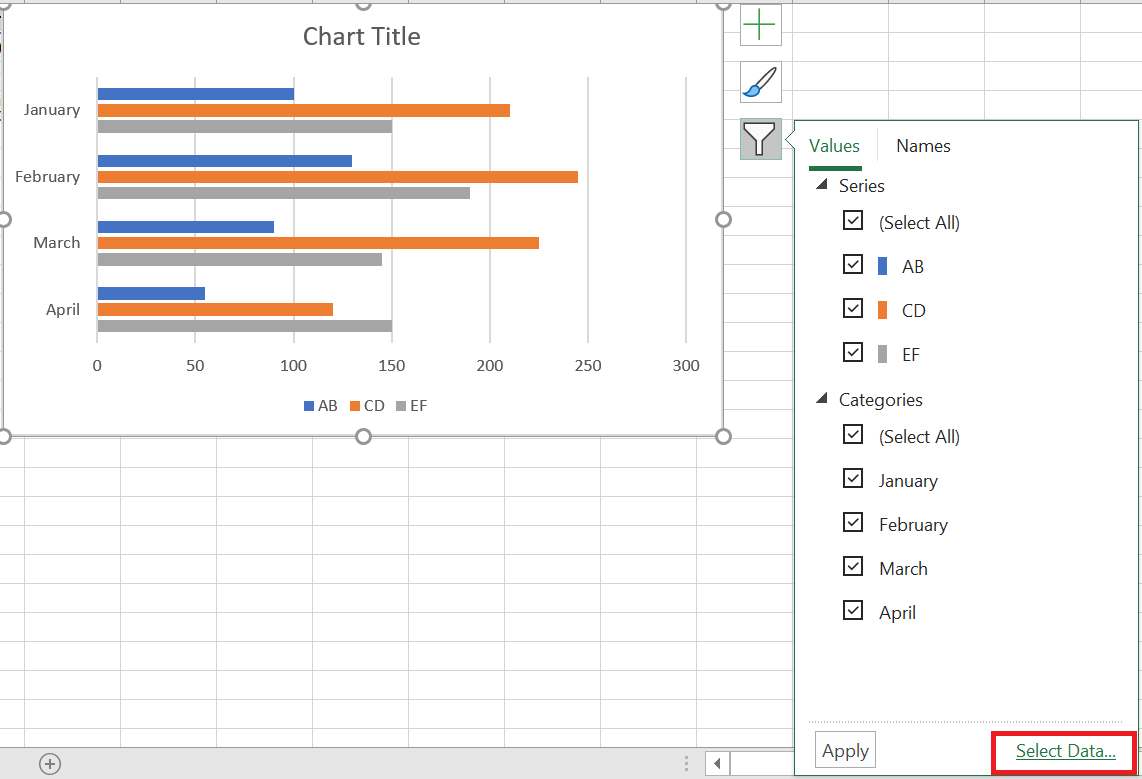Collapse the Series section triangle

[822, 184]
